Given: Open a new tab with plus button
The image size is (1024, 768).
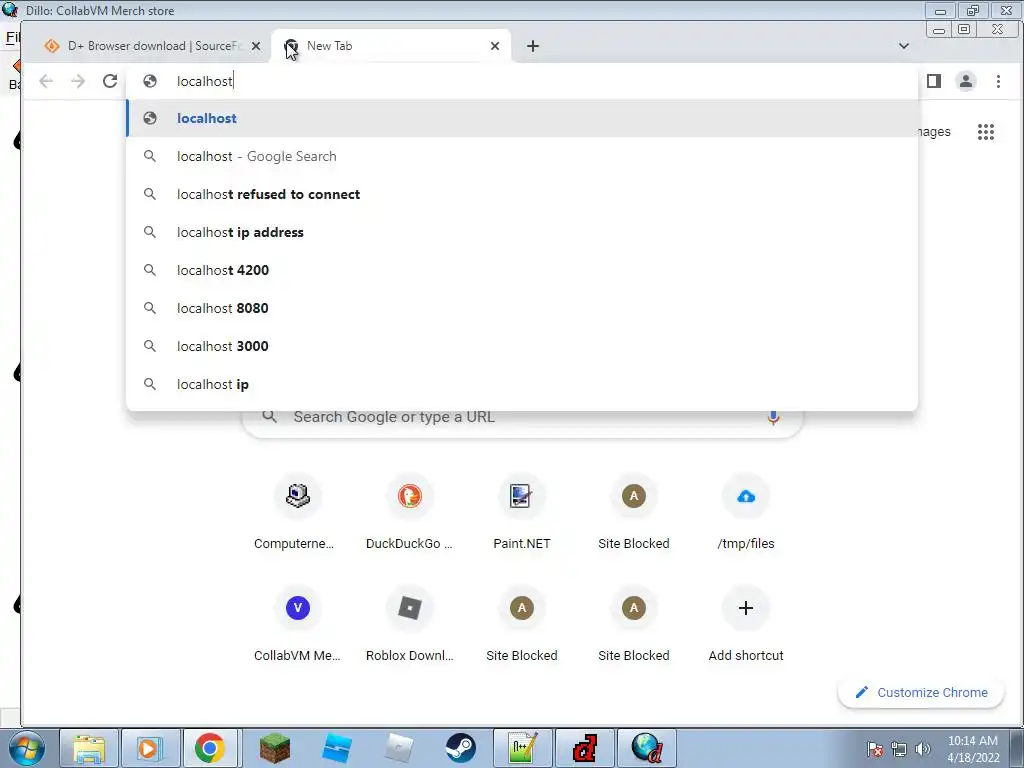Looking at the screenshot, I should pos(533,46).
